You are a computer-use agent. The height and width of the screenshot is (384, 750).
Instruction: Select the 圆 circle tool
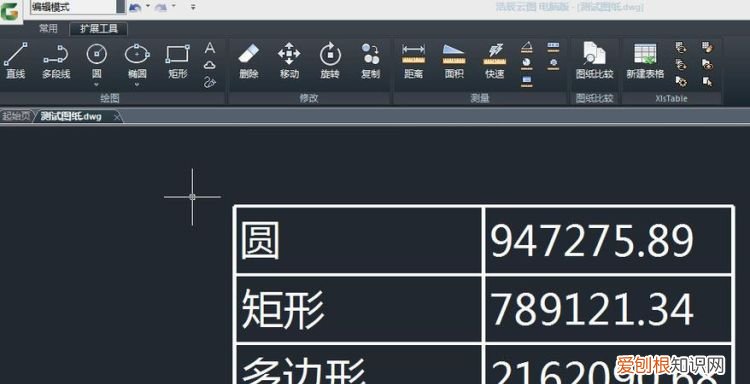tap(97, 61)
